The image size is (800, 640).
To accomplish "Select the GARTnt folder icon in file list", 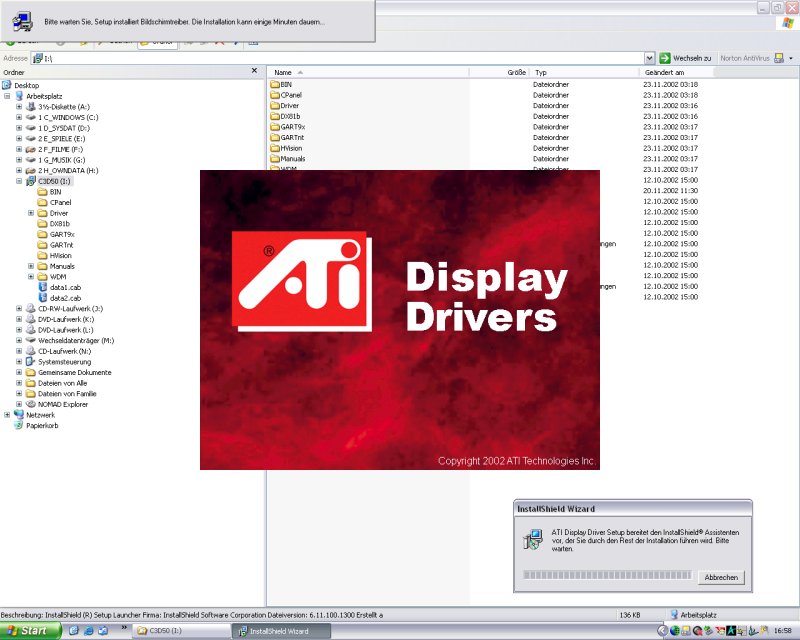I will [x=275, y=137].
